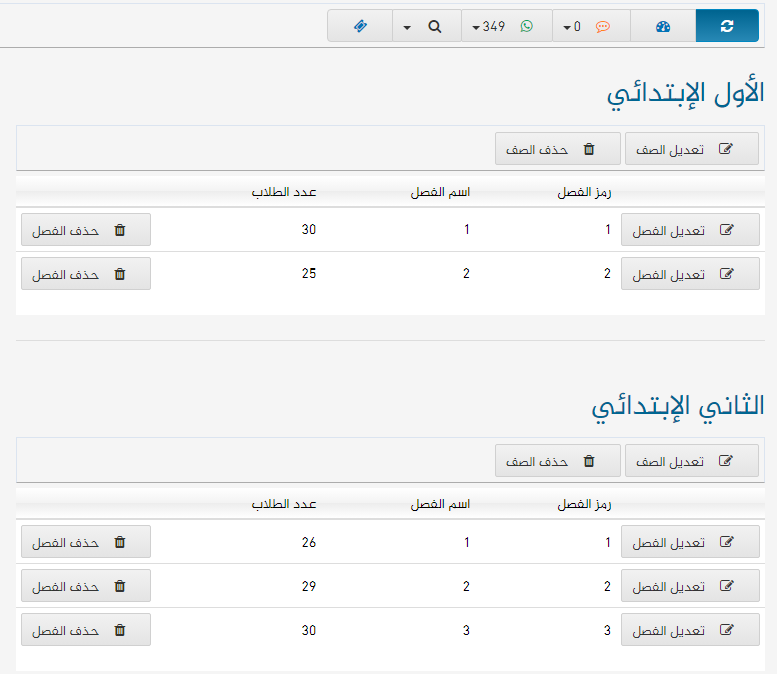Edit class 1 of الأول الإبتدائي
Image resolution: width=777 pixels, height=674 pixels.
tap(690, 230)
